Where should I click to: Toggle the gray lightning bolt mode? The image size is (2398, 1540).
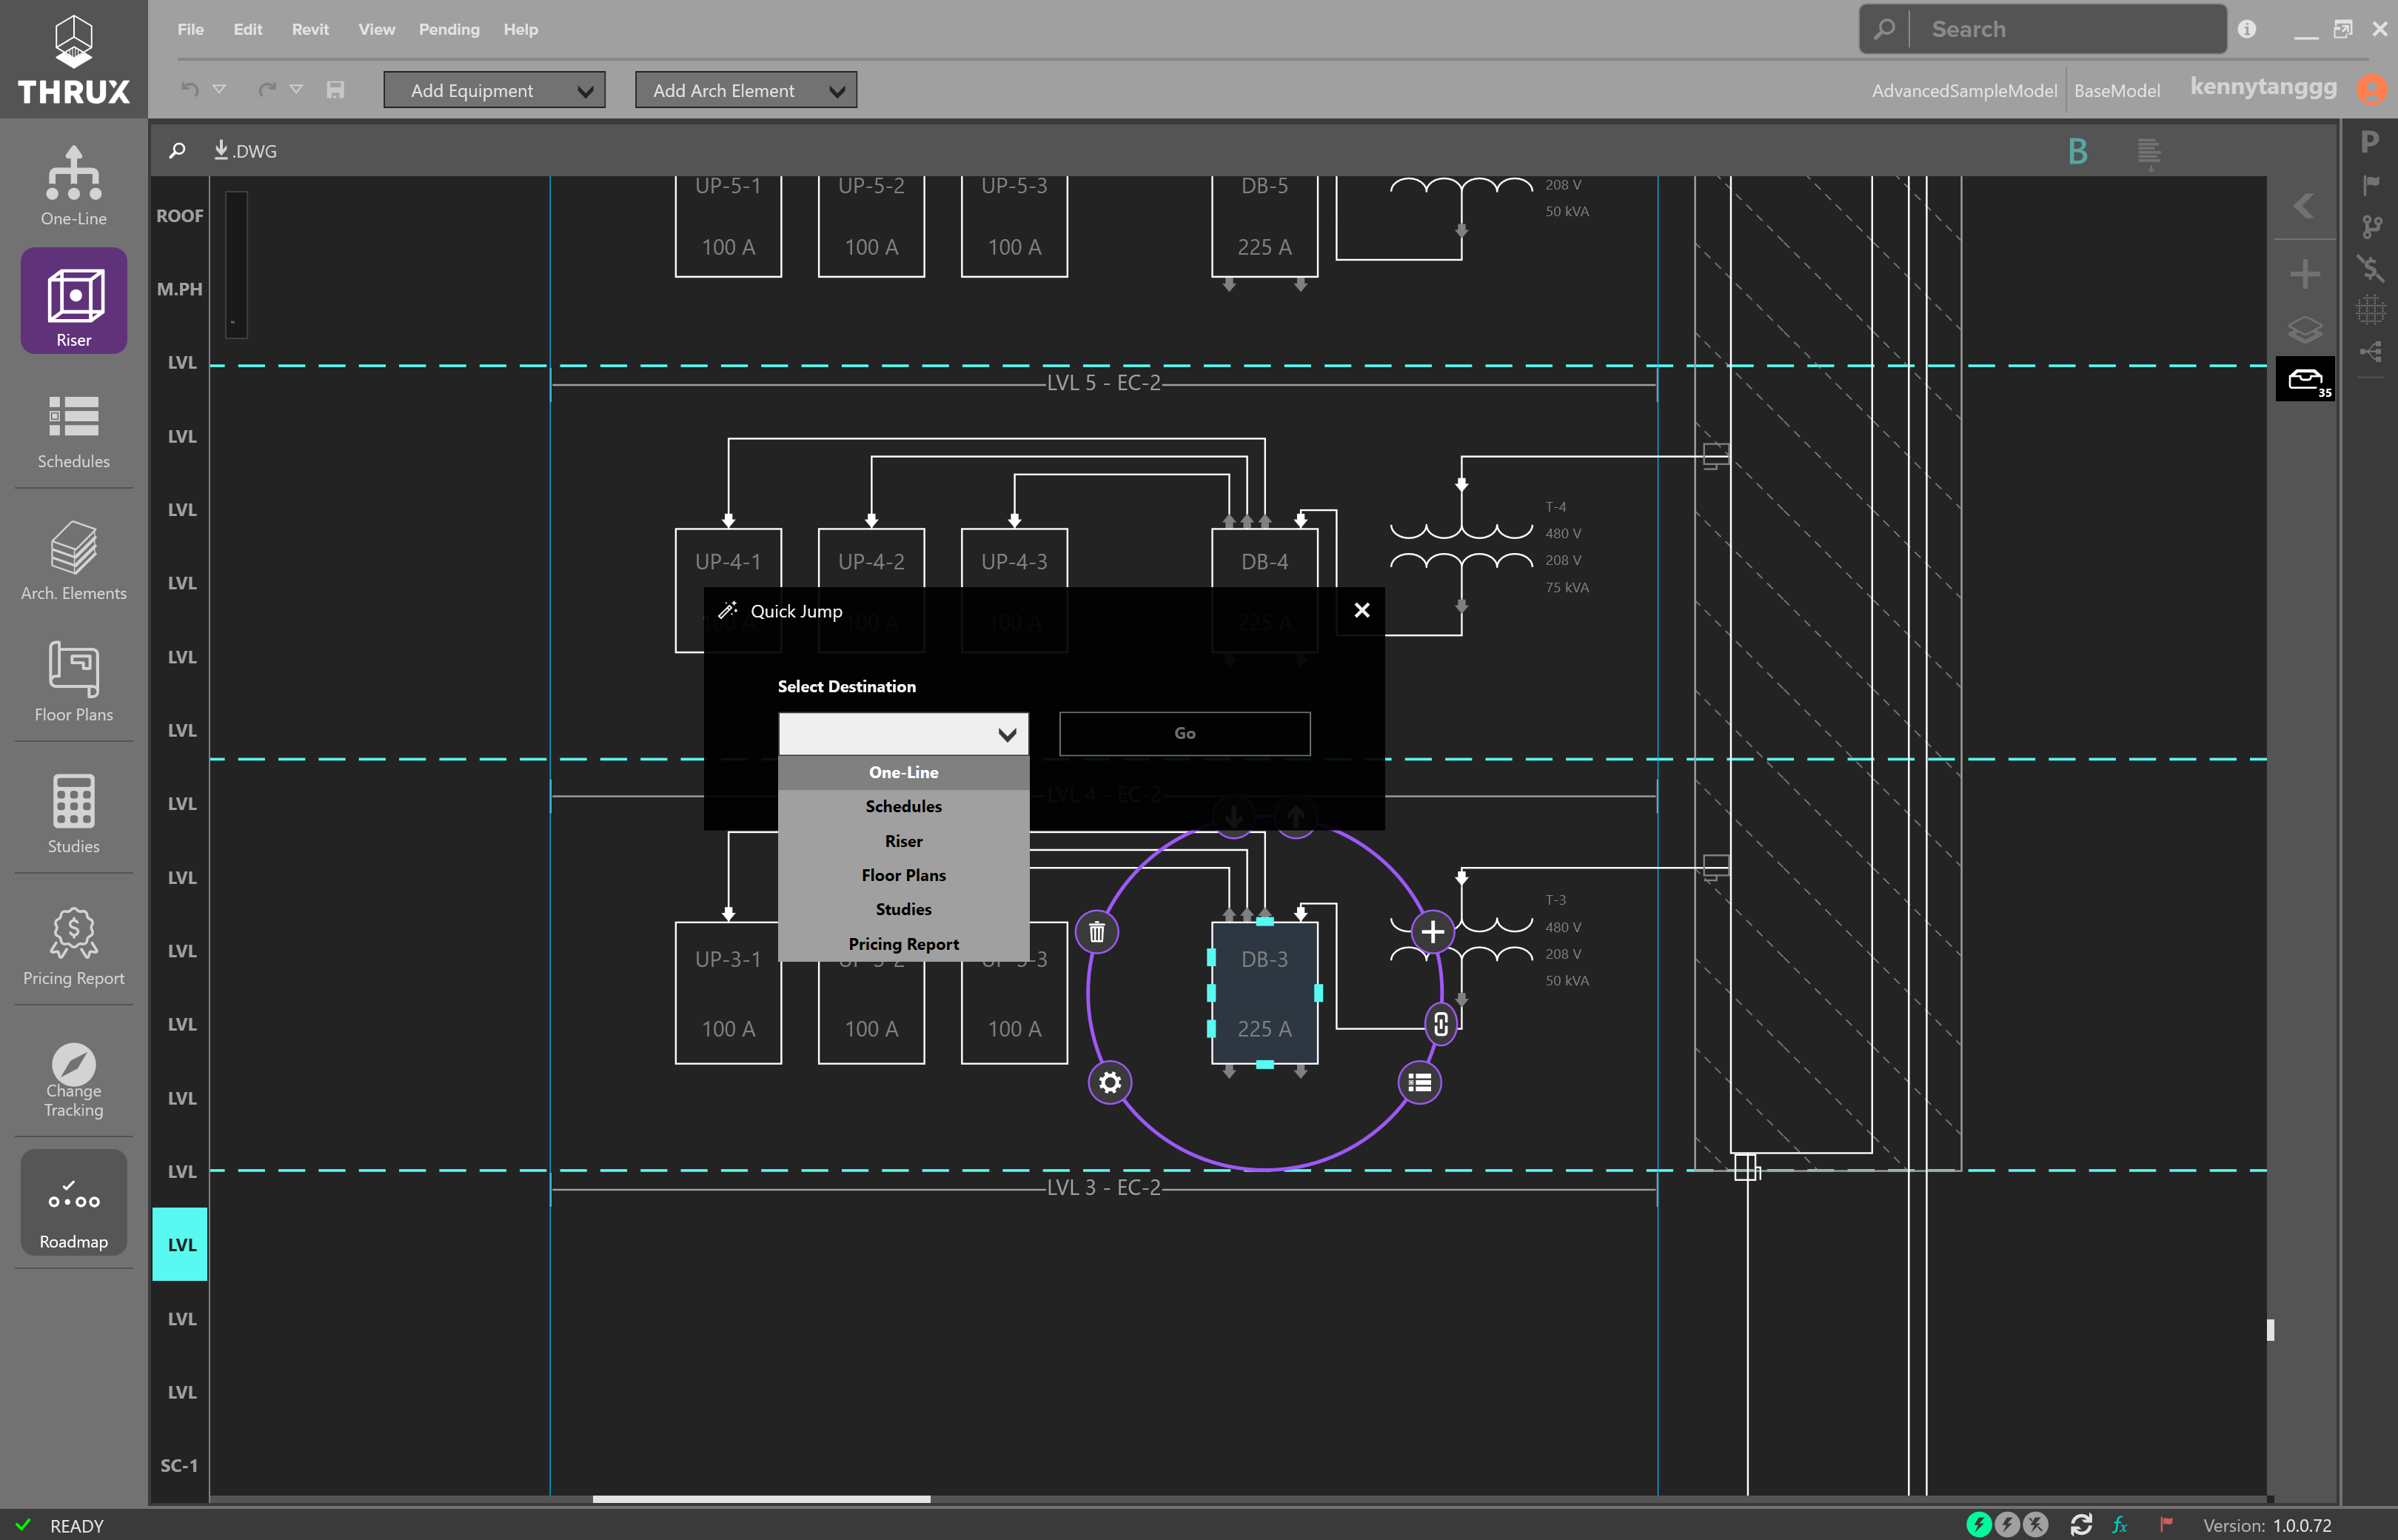coord(2006,1524)
